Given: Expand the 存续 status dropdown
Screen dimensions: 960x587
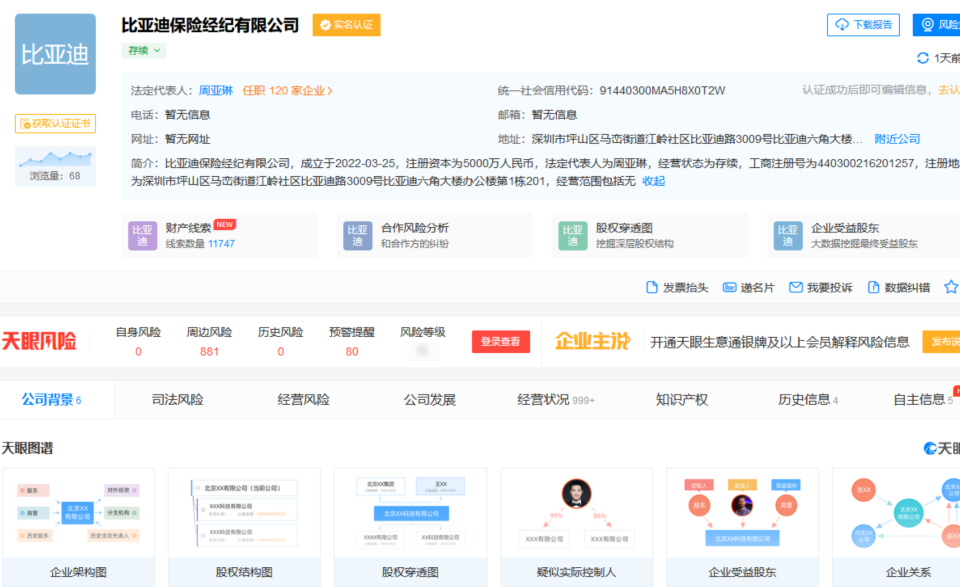Looking at the screenshot, I should (144, 51).
